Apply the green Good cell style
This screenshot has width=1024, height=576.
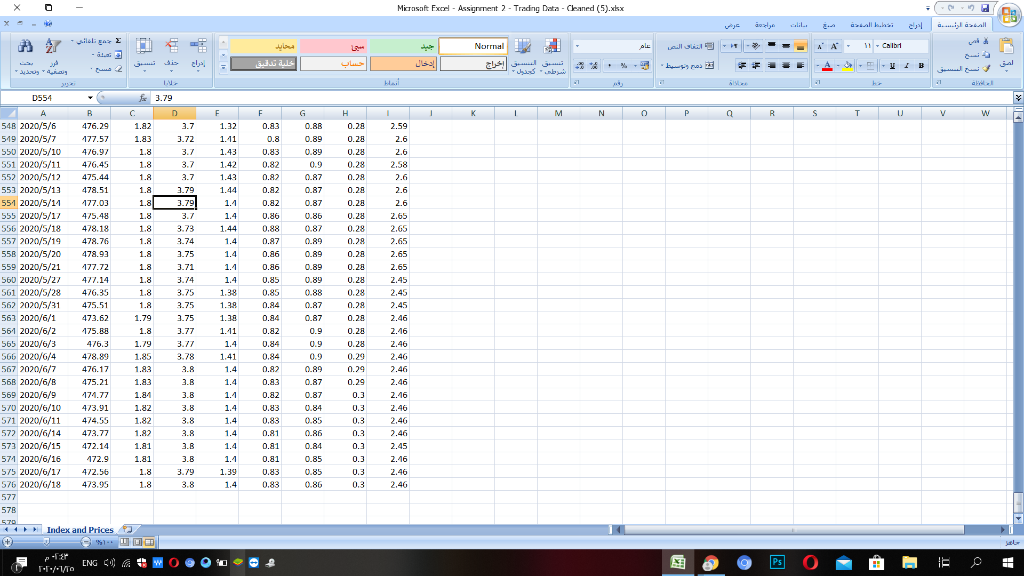coord(403,46)
